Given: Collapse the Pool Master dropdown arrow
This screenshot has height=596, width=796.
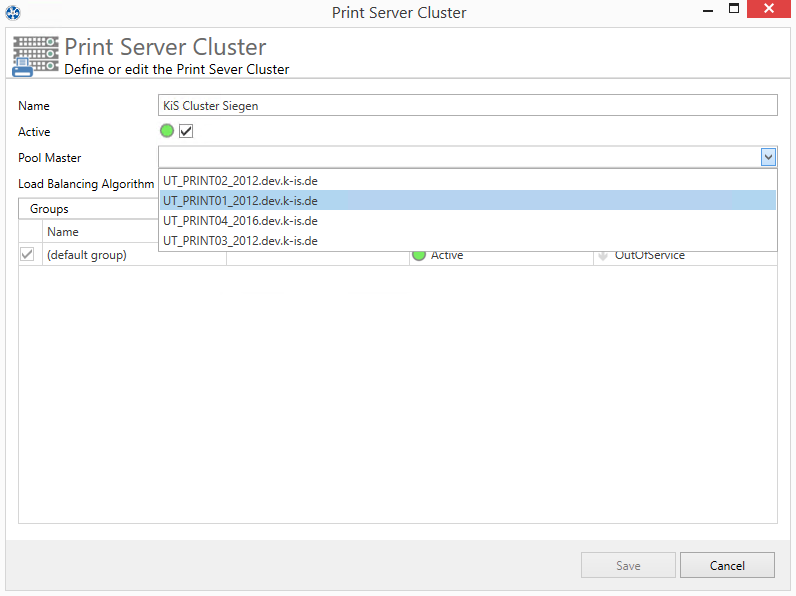Looking at the screenshot, I should click(x=767, y=157).
